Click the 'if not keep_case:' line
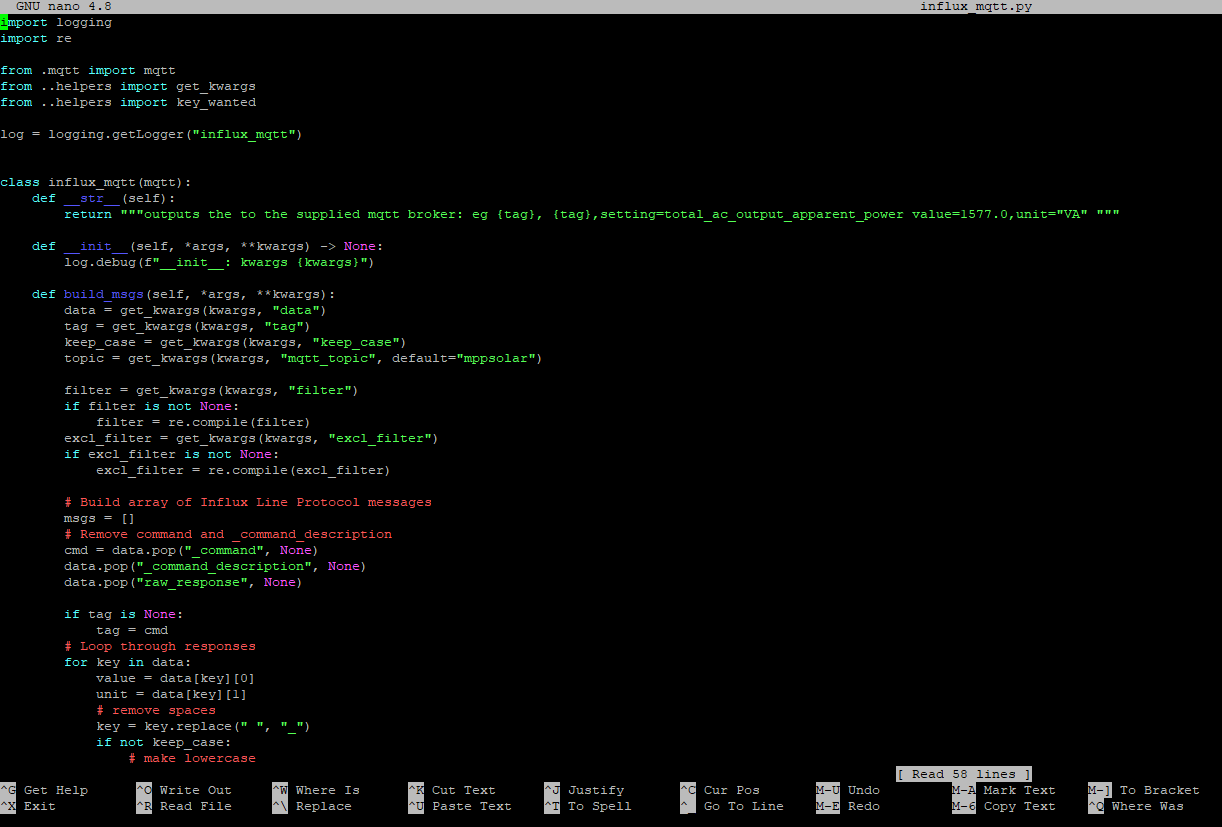Image resolution: width=1222 pixels, height=827 pixels. pos(164,742)
